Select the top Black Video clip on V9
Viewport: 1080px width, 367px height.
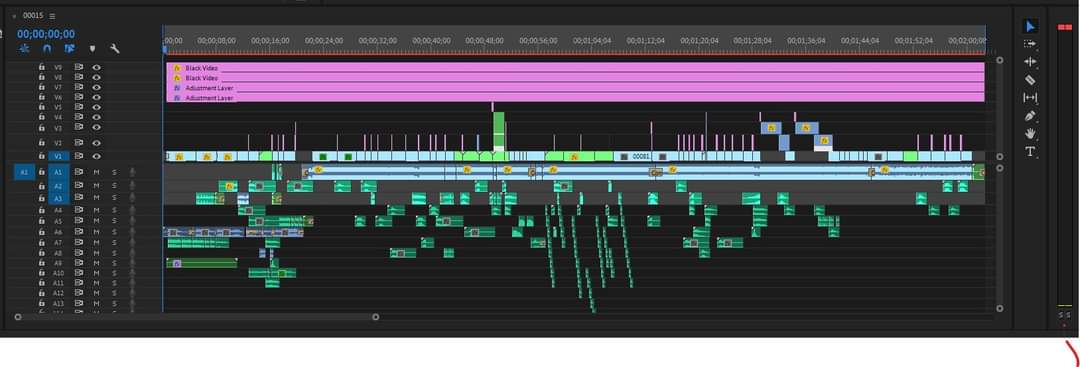point(575,67)
